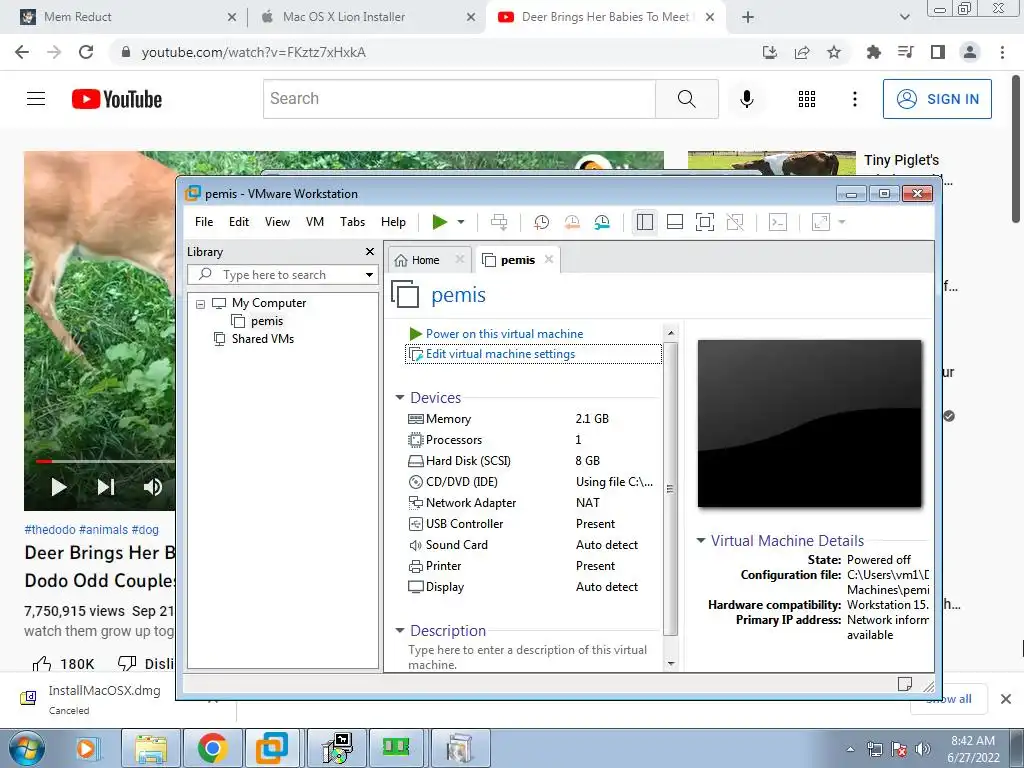Select the Printer device row
This screenshot has height=768, width=1024.
pyautogui.click(x=533, y=566)
